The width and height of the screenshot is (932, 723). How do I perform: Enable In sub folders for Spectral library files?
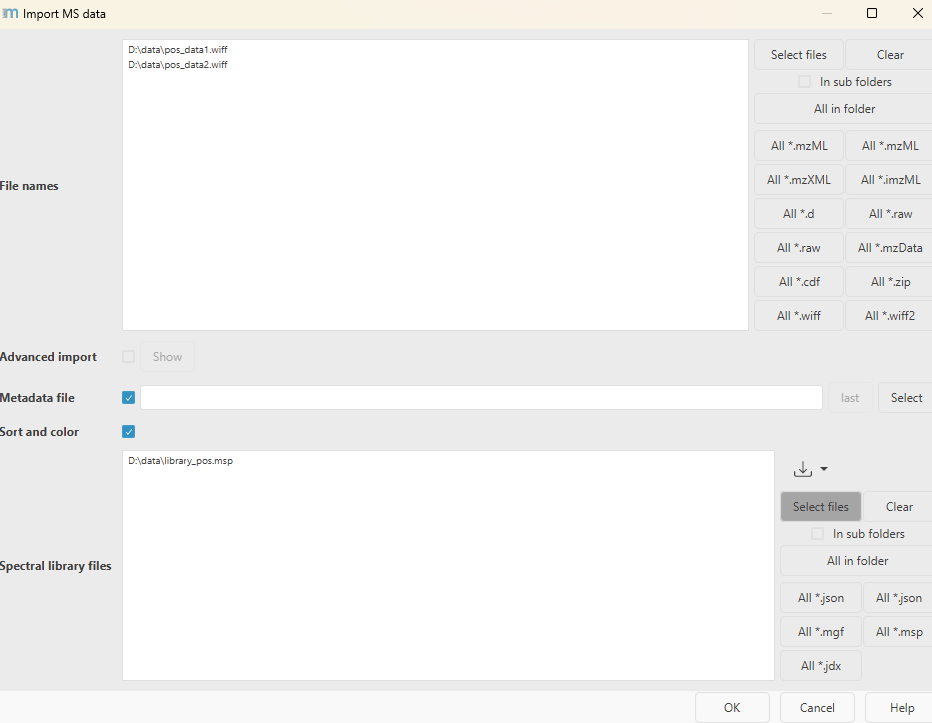pyautogui.click(x=817, y=534)
